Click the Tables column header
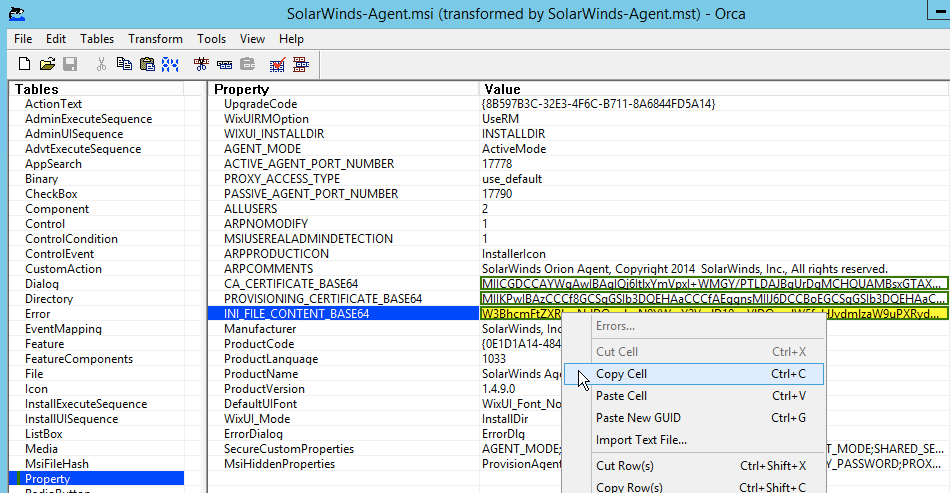950x493 pixels. pyautogui.click(x=97, y=89)
